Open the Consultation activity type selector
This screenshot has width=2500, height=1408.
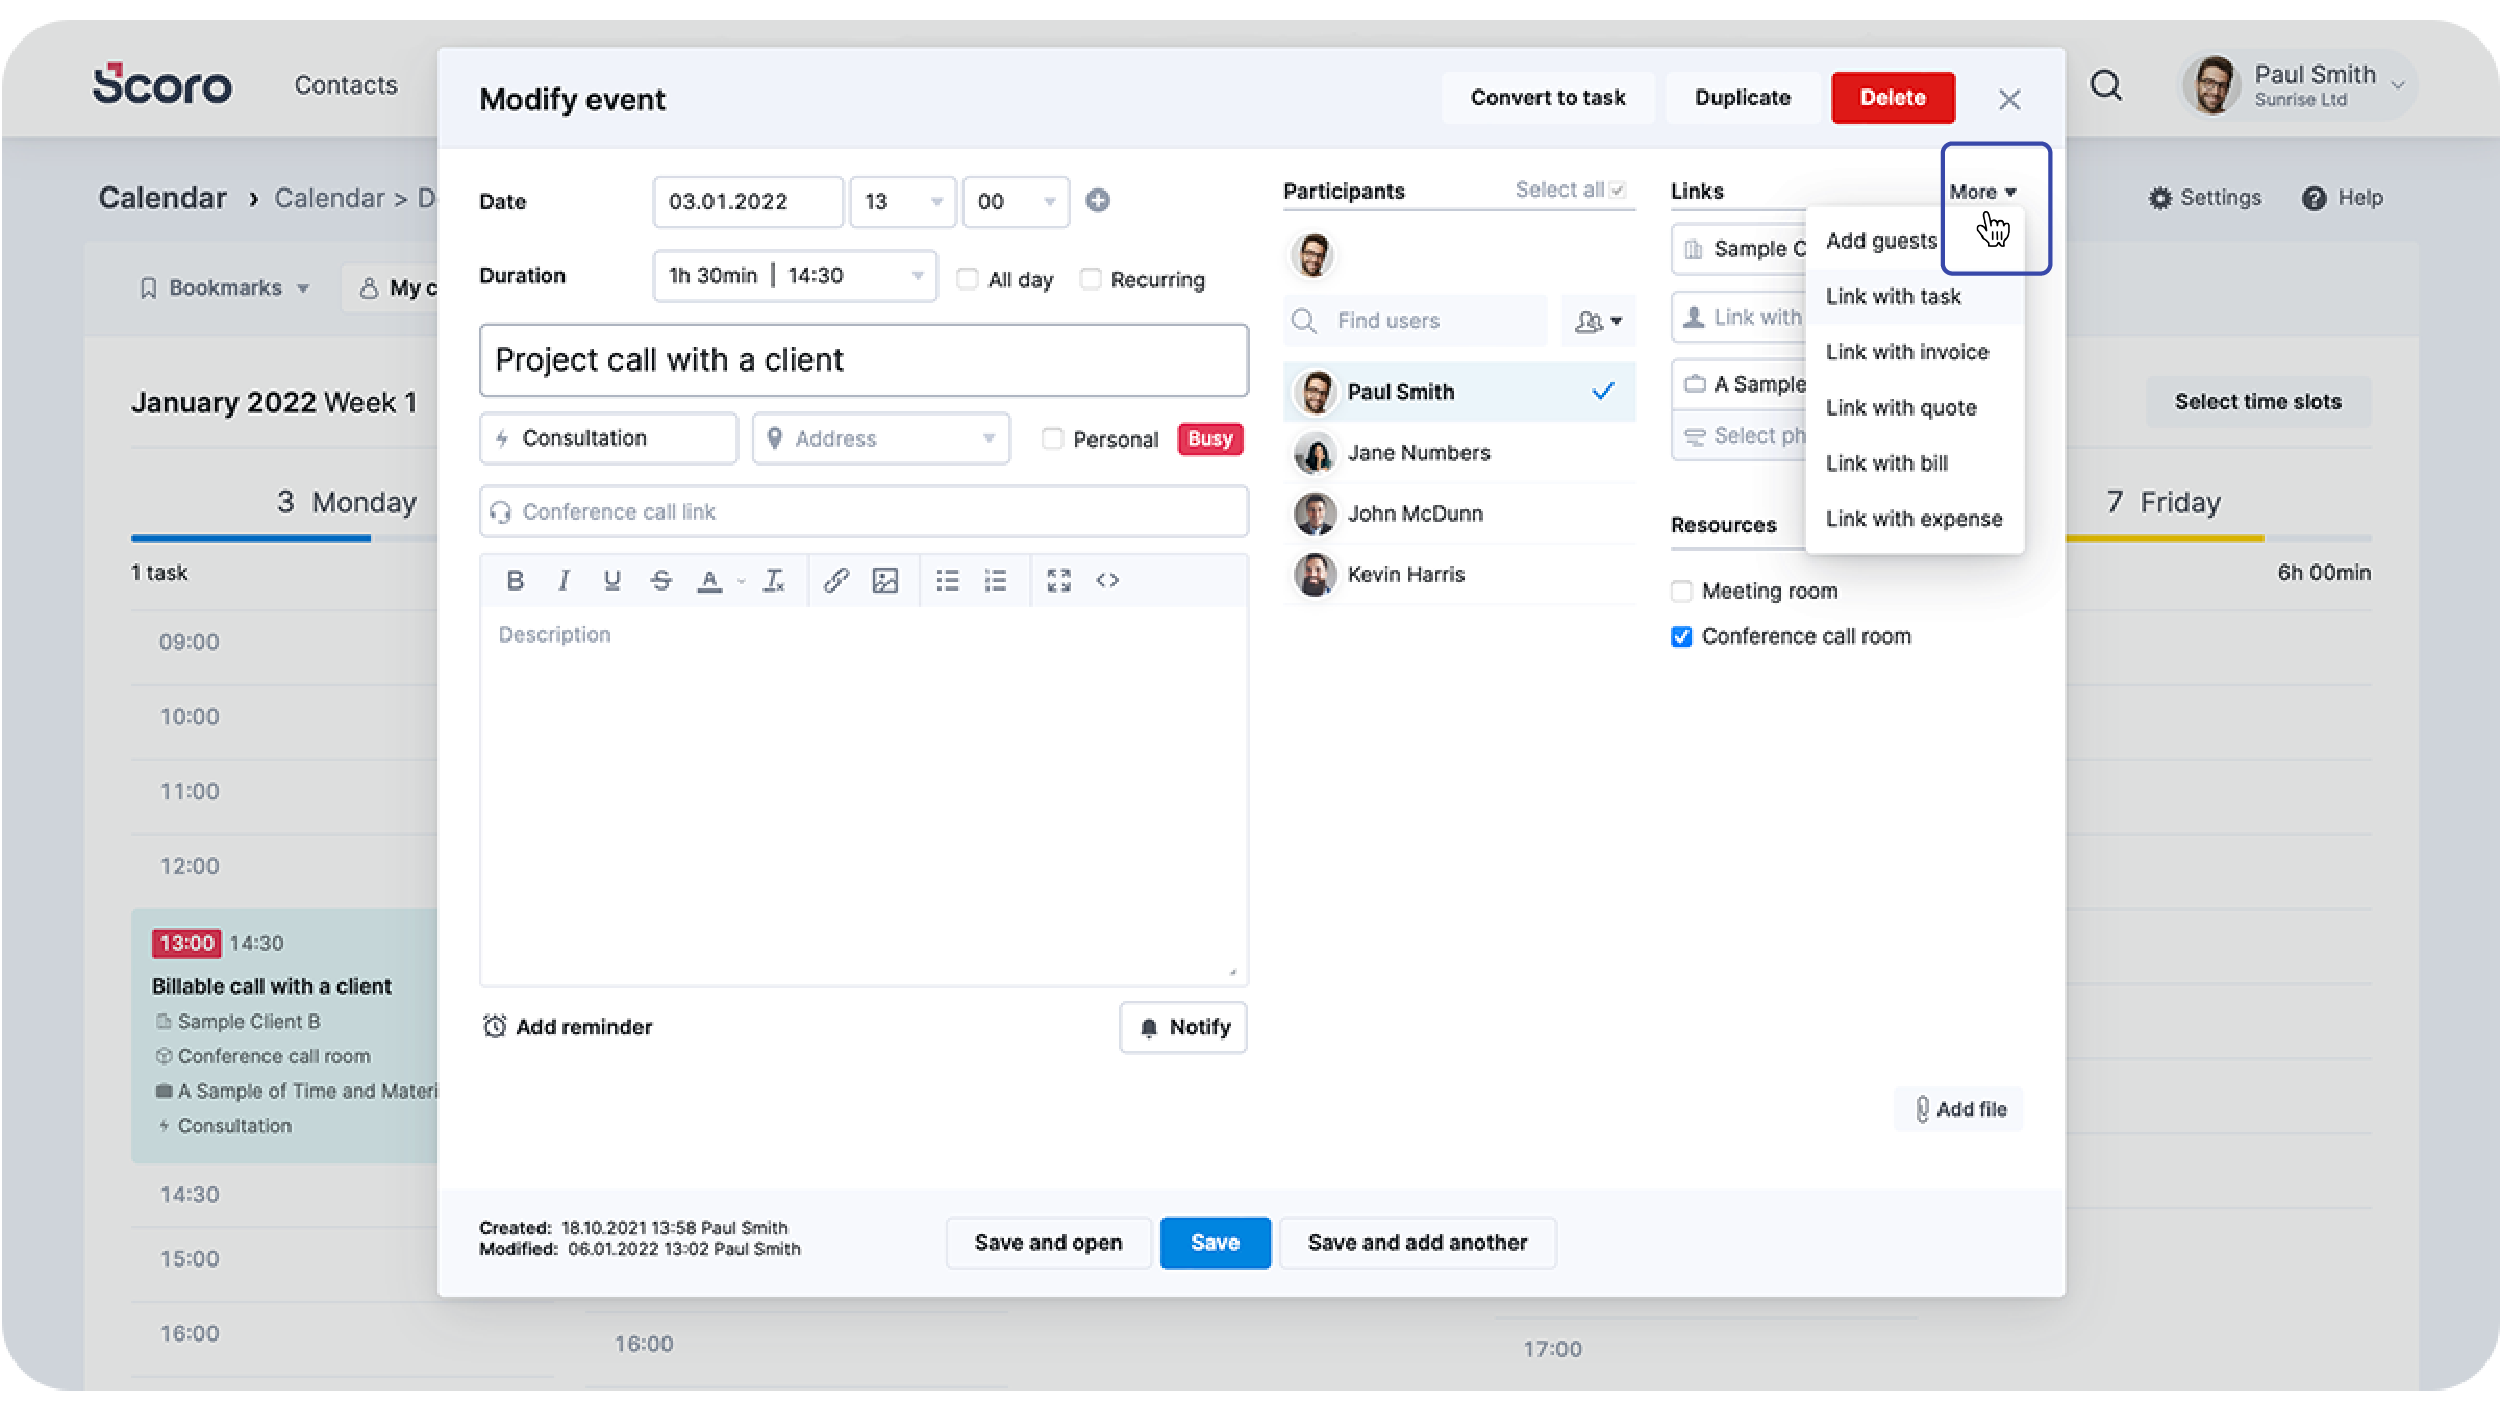[x=608, y=438]
